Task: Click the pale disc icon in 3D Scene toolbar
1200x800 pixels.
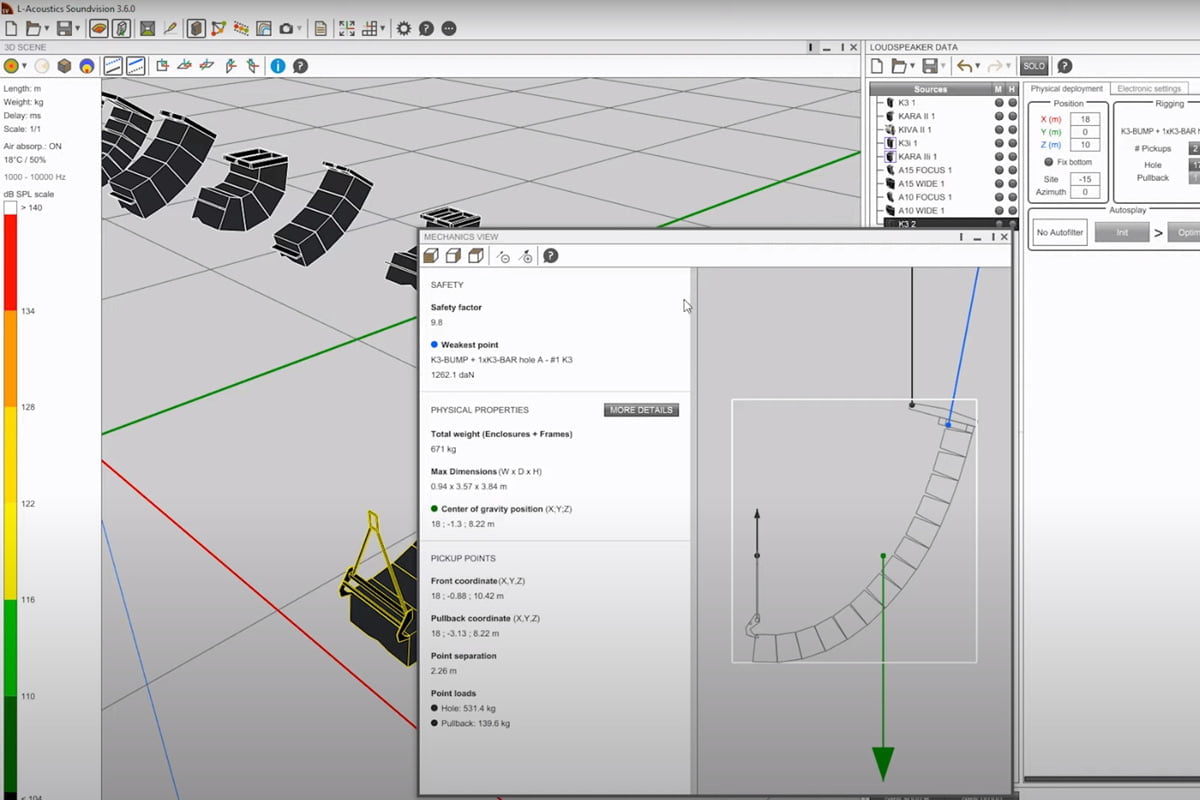Action: point(42,66)
